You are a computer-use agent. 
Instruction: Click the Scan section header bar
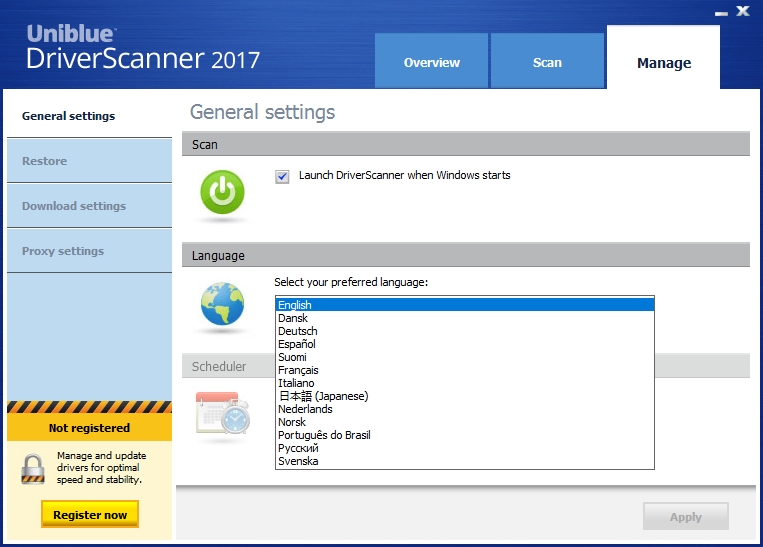tap(466, 144)
